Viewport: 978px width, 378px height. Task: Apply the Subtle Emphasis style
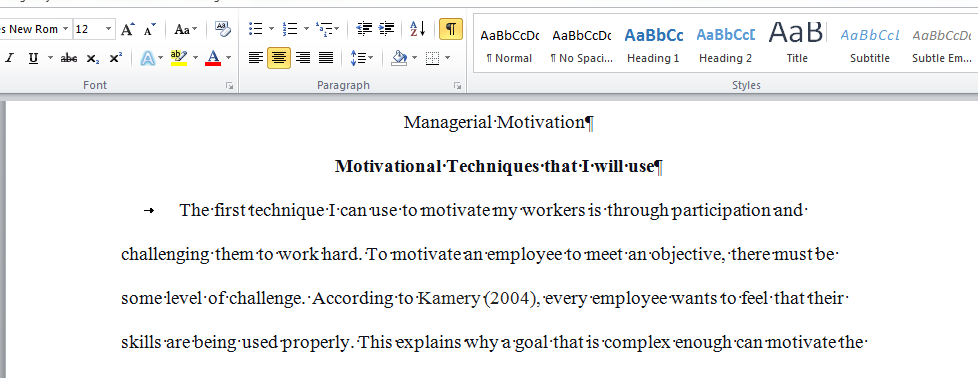tap(942, 44)
